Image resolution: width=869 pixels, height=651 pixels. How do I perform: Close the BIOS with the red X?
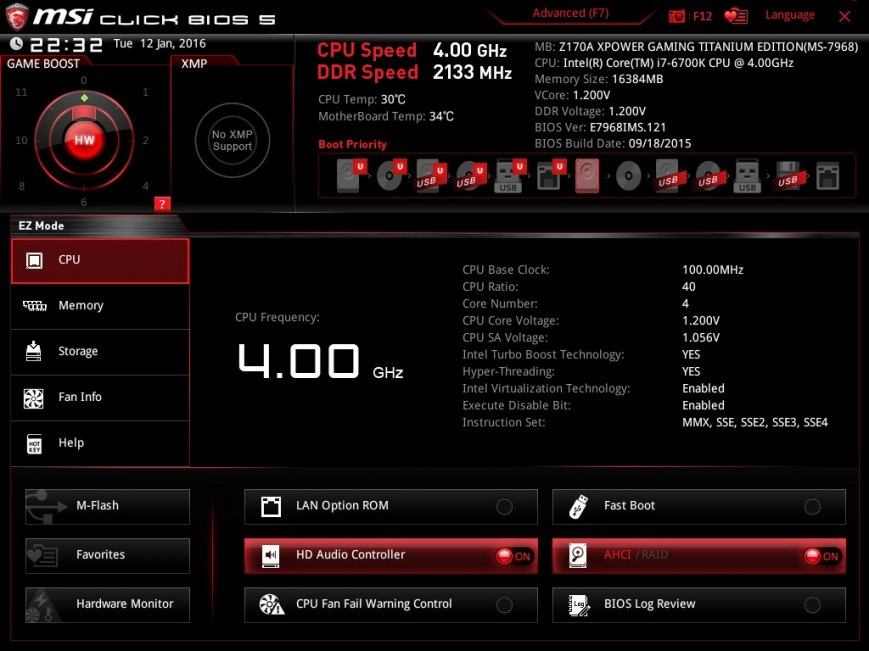pos(845,17)
